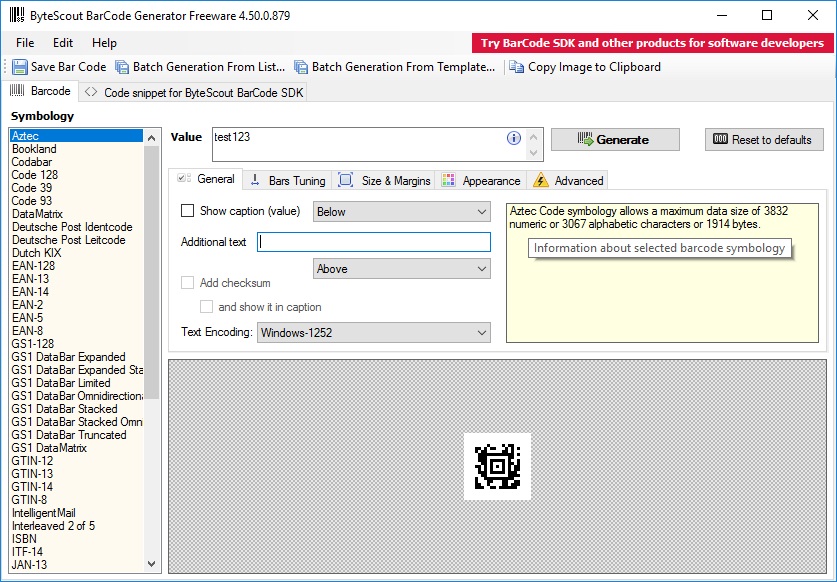The height and width of the screenshot is (582, 837).
Task: Open Batch Generation From List
Action: 123,67
